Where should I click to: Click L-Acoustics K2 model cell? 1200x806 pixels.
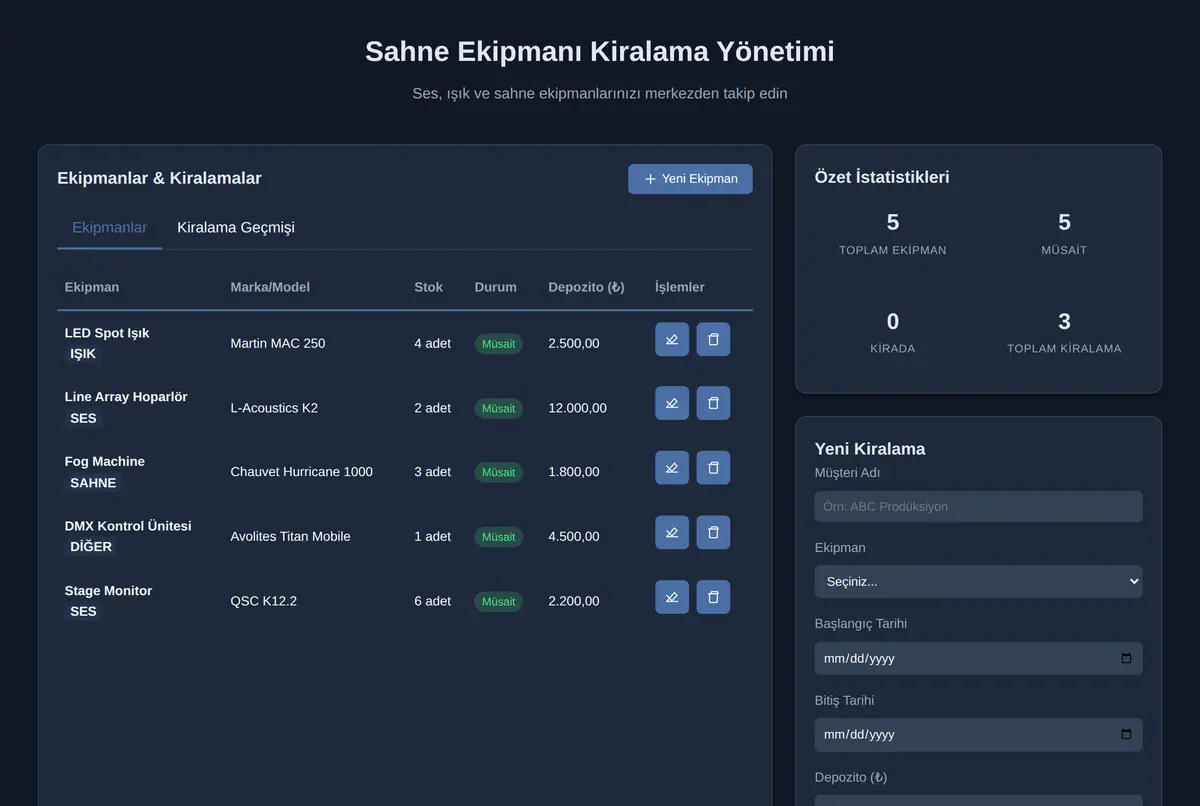tap(274, 408)
